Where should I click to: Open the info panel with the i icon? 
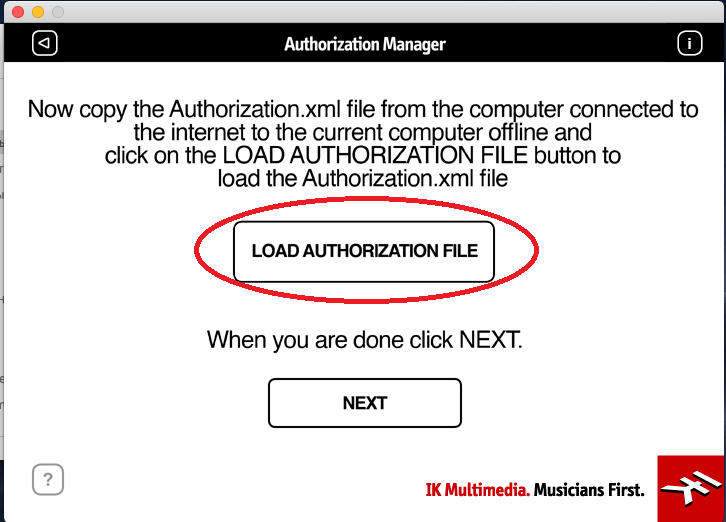point(689,43)
